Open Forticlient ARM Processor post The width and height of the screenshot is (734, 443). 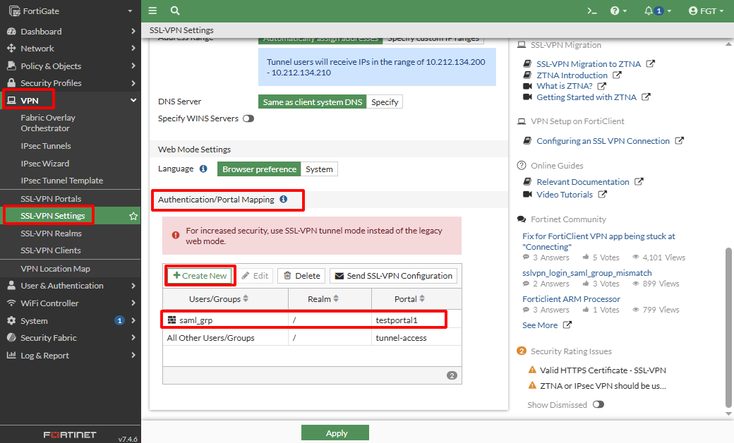pos(571,299)
